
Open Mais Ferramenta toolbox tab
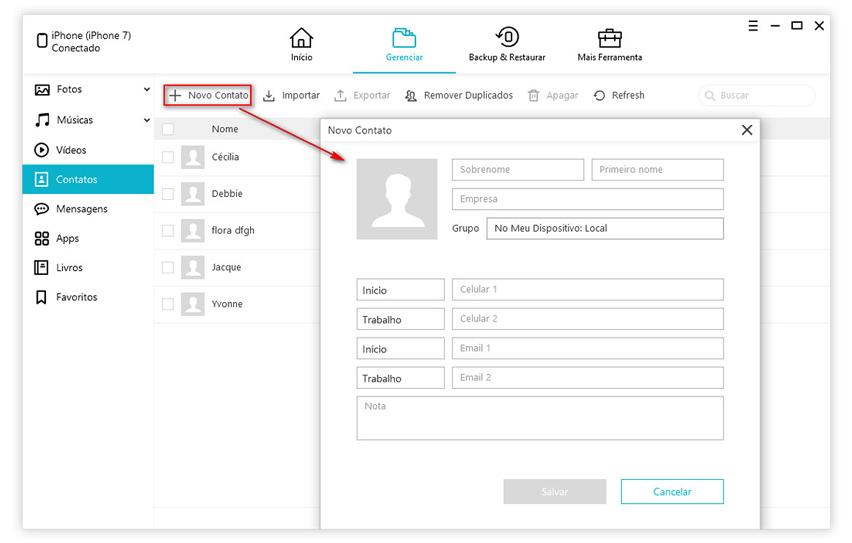coord(609,45)
